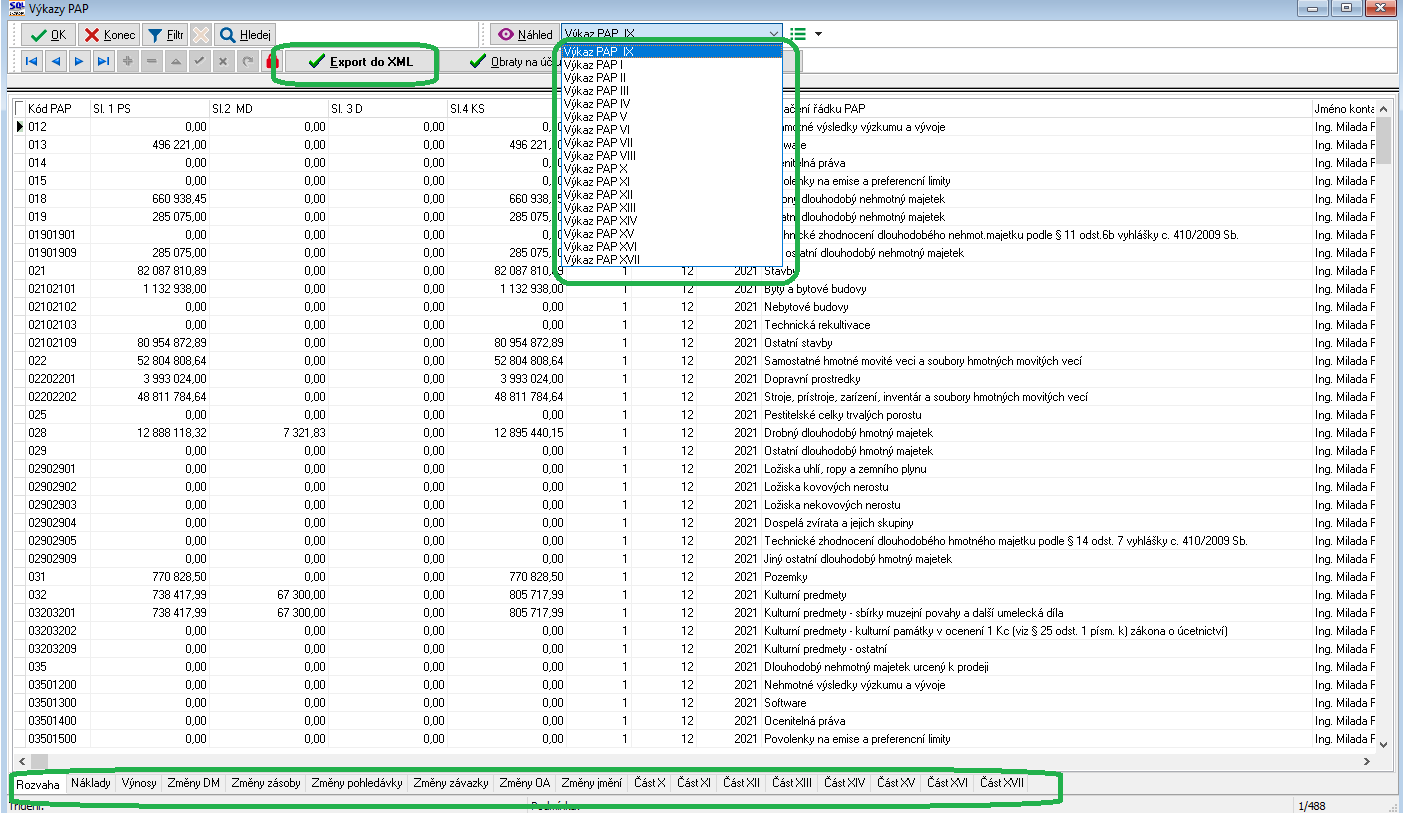Screen dimensions: 1403x813
Task: Click the Sl.2 MD column header
Action: click(268, 108)
